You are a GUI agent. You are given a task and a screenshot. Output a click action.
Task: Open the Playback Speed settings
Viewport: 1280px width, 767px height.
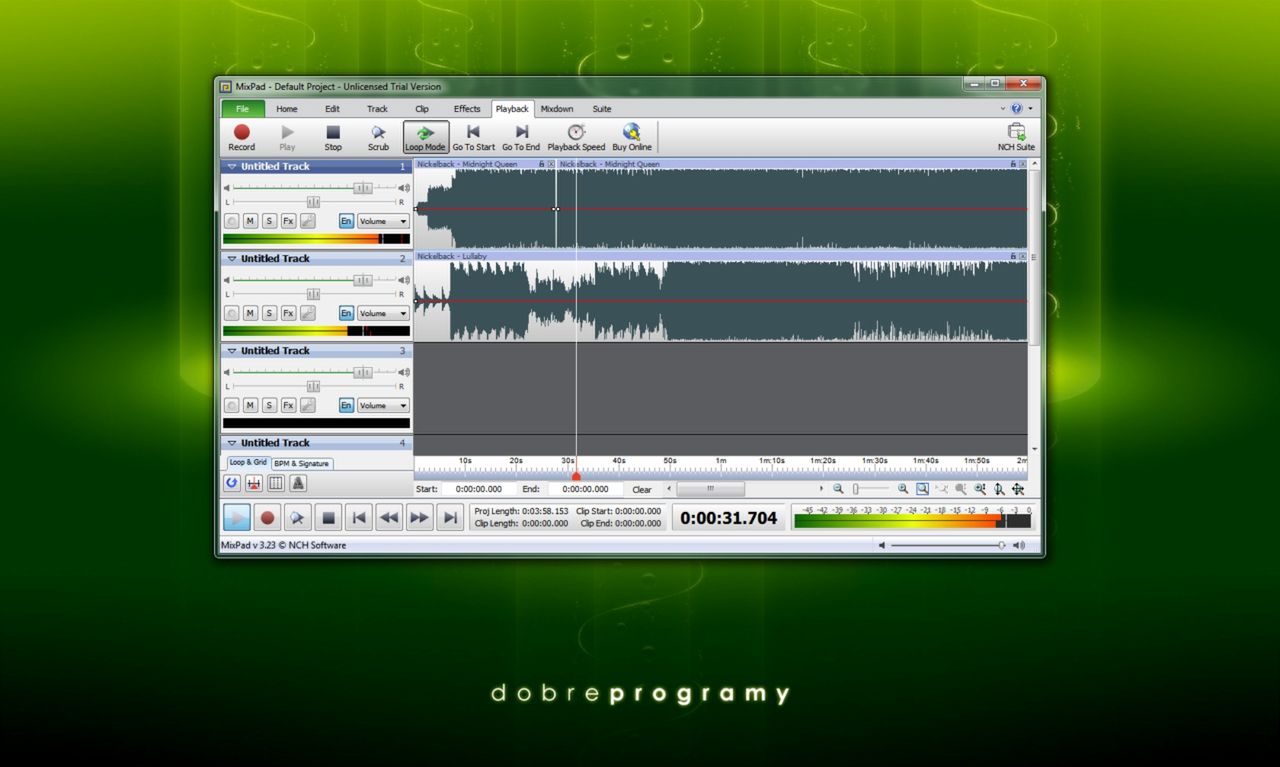(576, 137)
